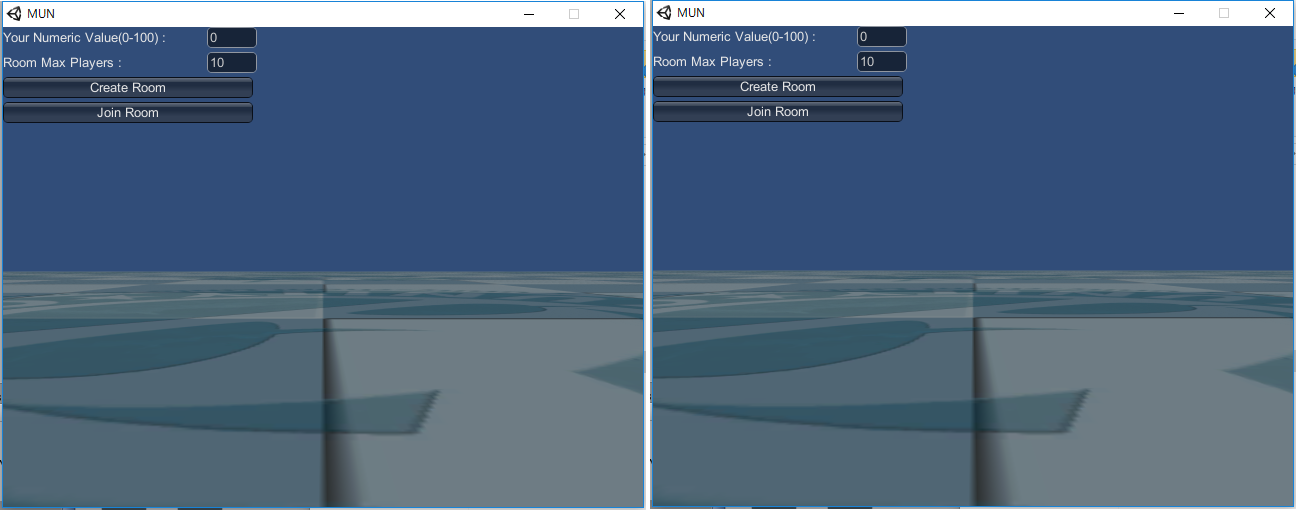Close the right MUN window
This screenshot has width=1296, height=510.
pyautogui.click(x=1270, y=13)
